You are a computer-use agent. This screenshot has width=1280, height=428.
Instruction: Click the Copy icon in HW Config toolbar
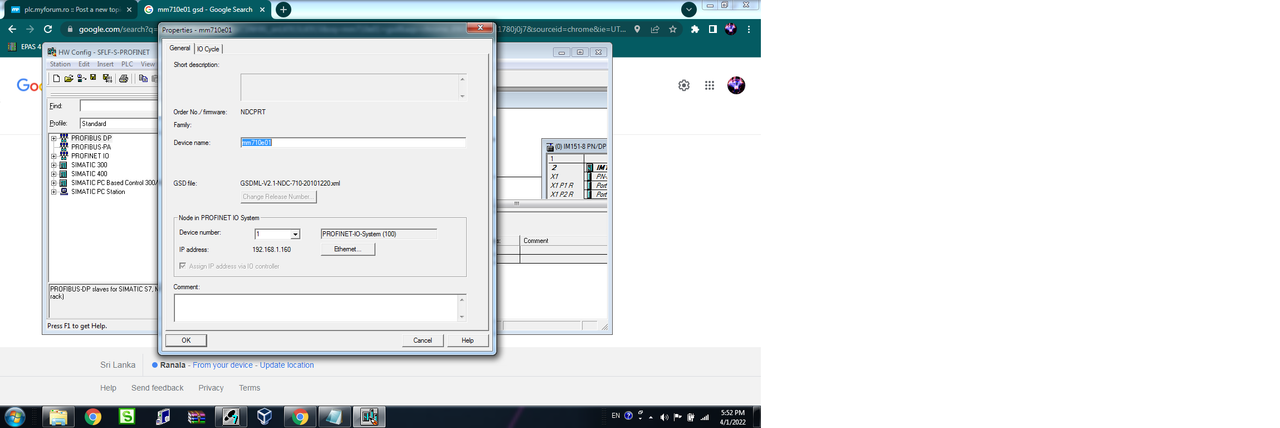pyautogui.click(x=143, y=78)
